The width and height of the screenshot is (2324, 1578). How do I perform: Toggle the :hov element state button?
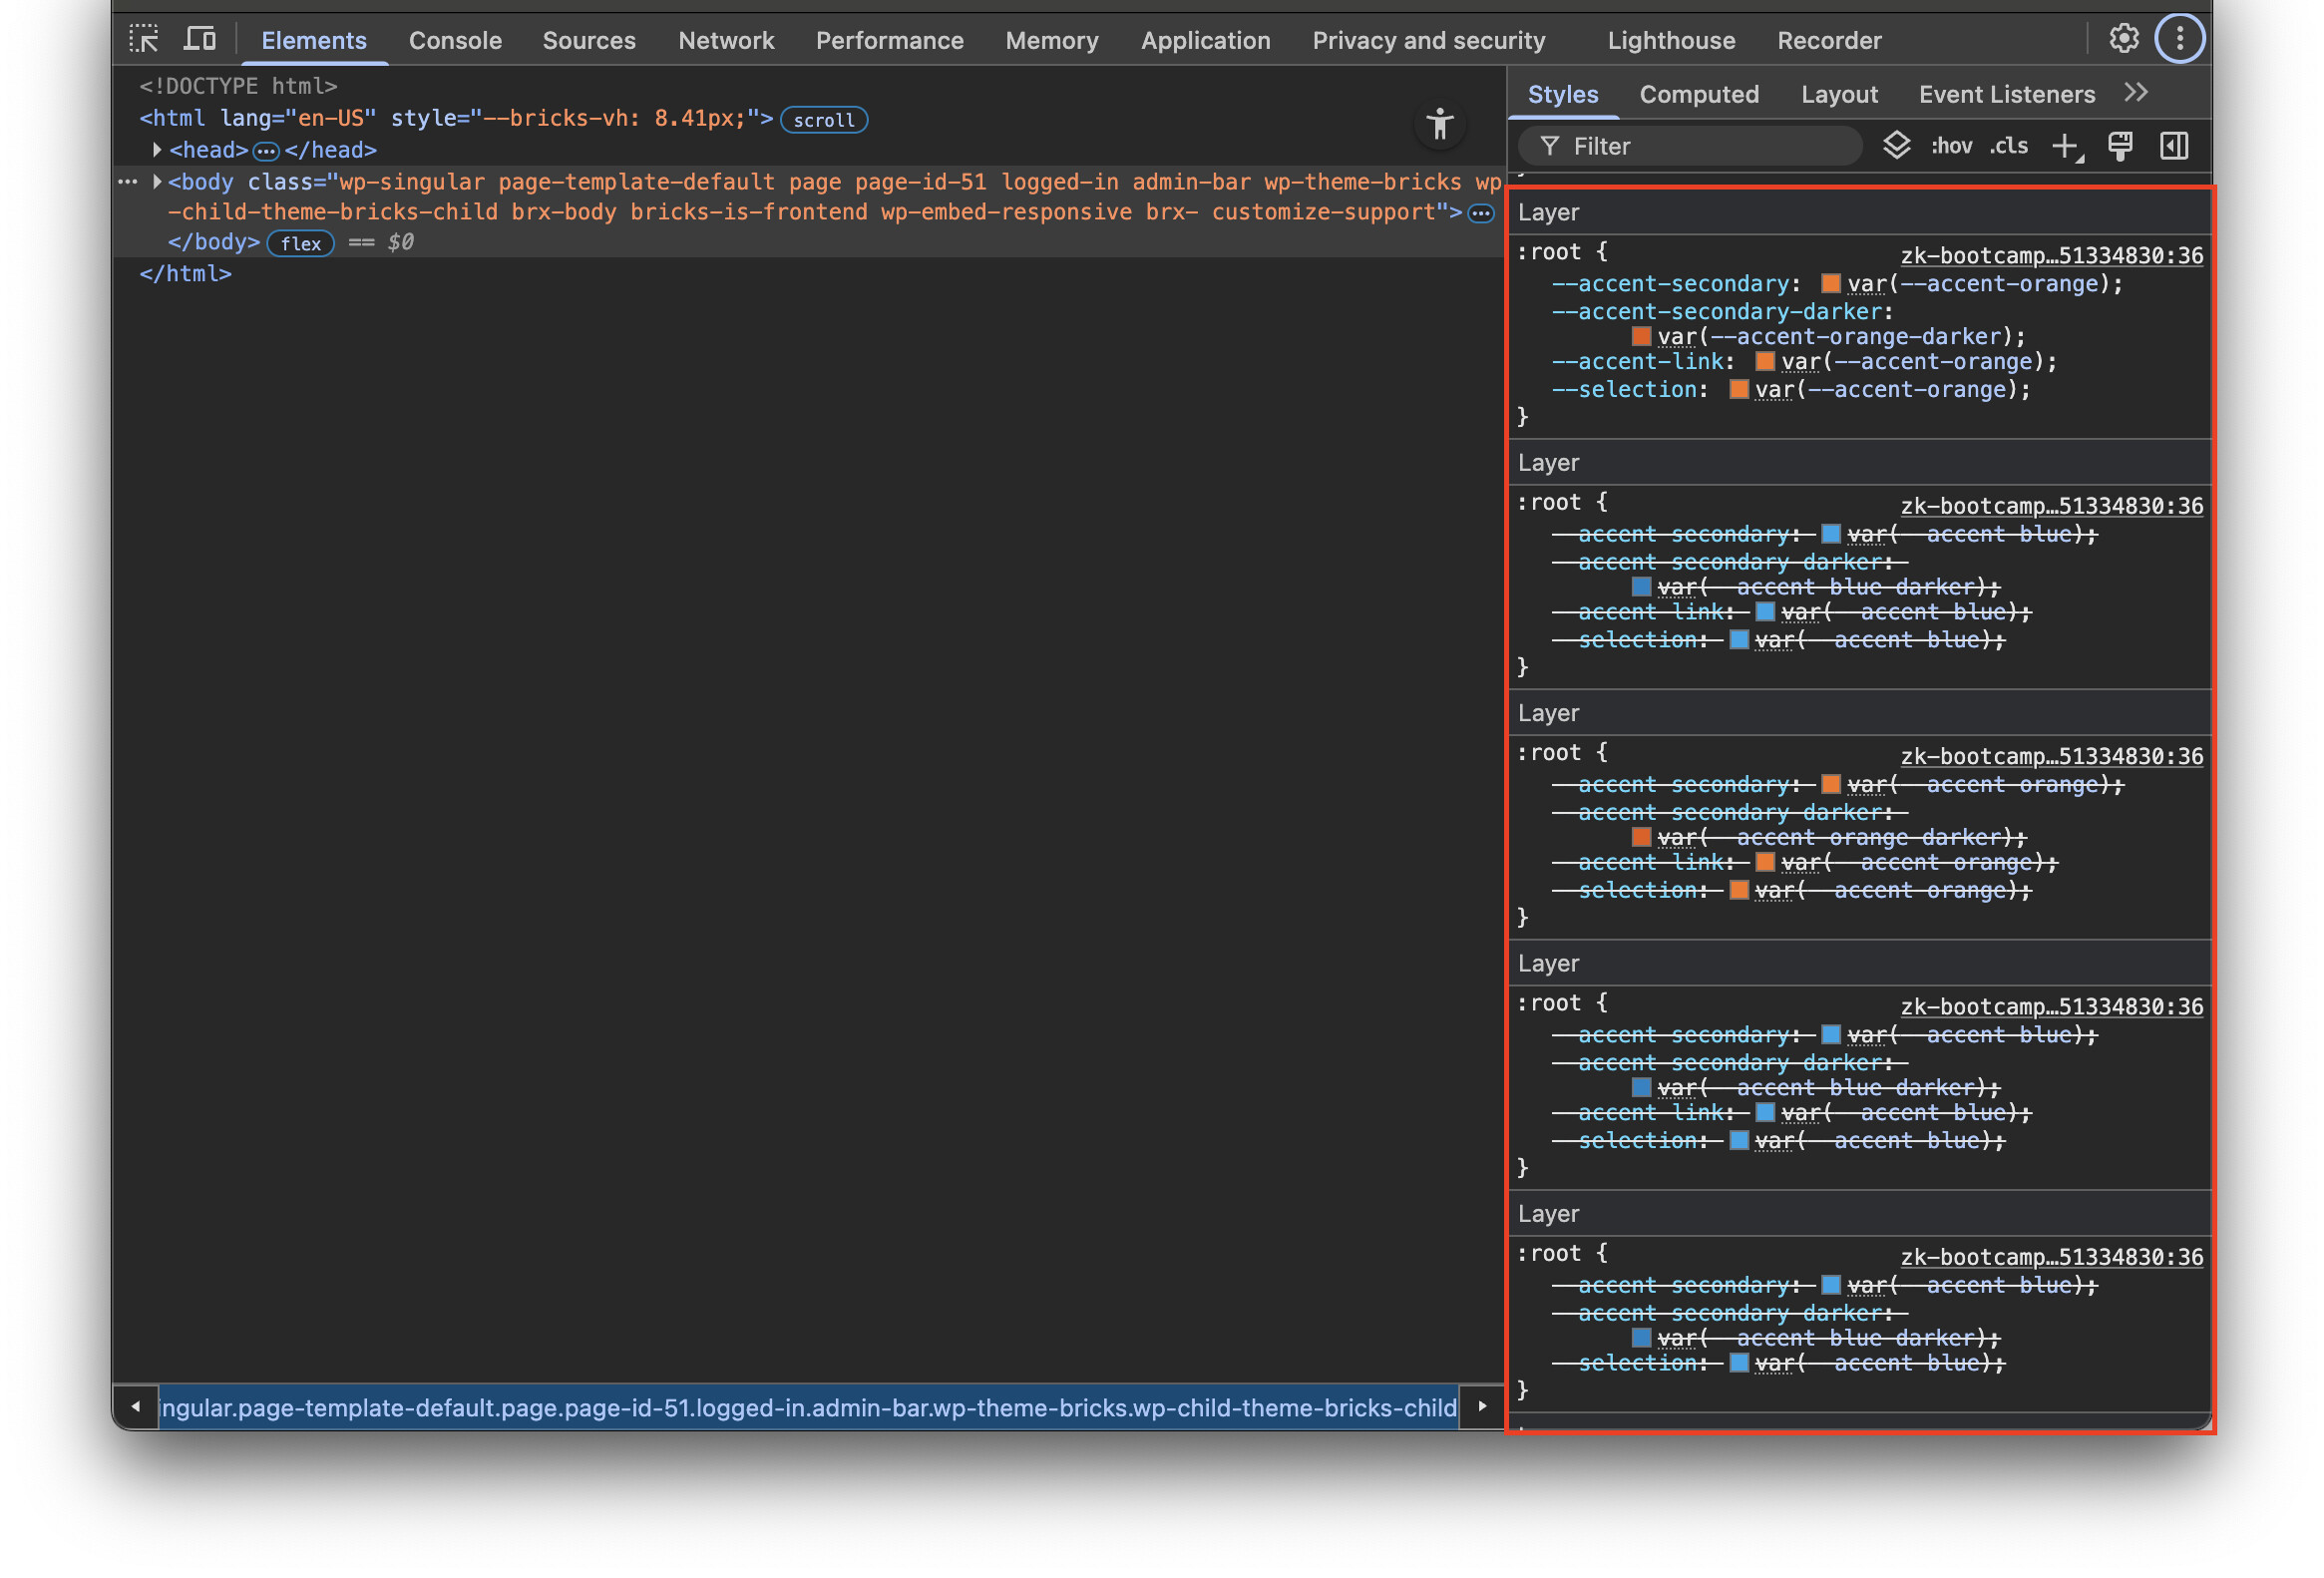[x=1951, y=146]
